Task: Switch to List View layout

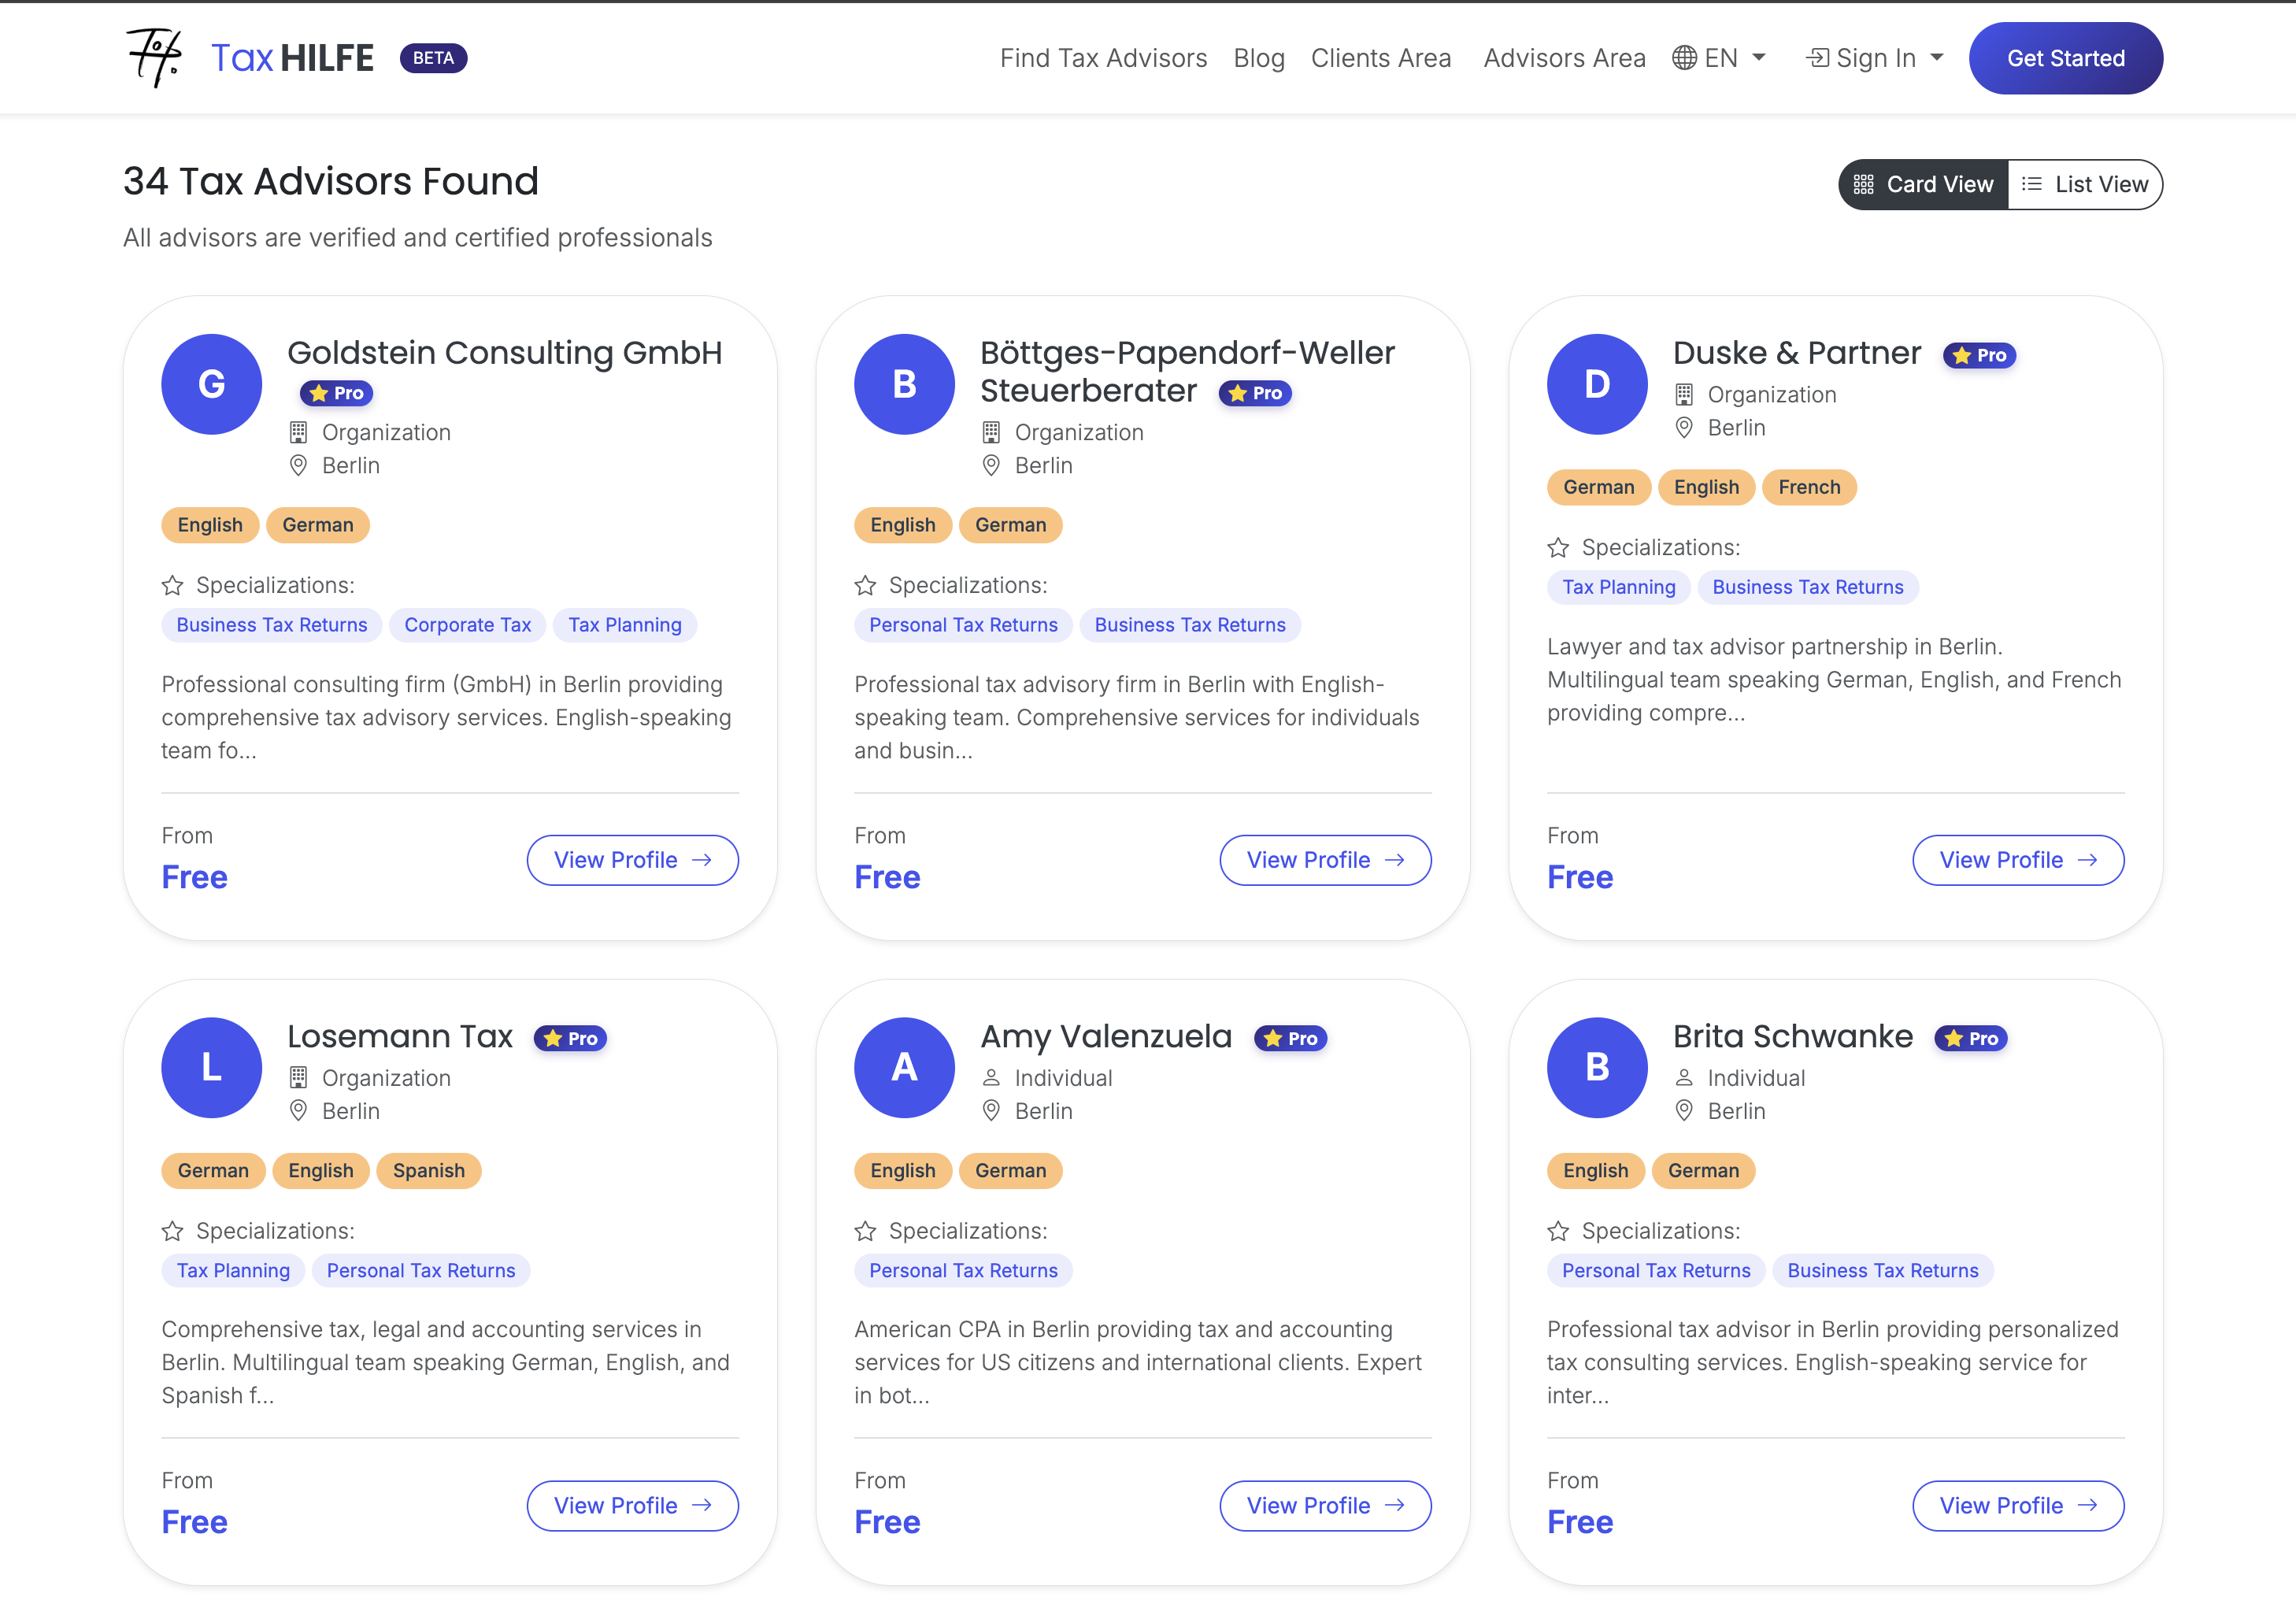Action: tap(2084, 184)
